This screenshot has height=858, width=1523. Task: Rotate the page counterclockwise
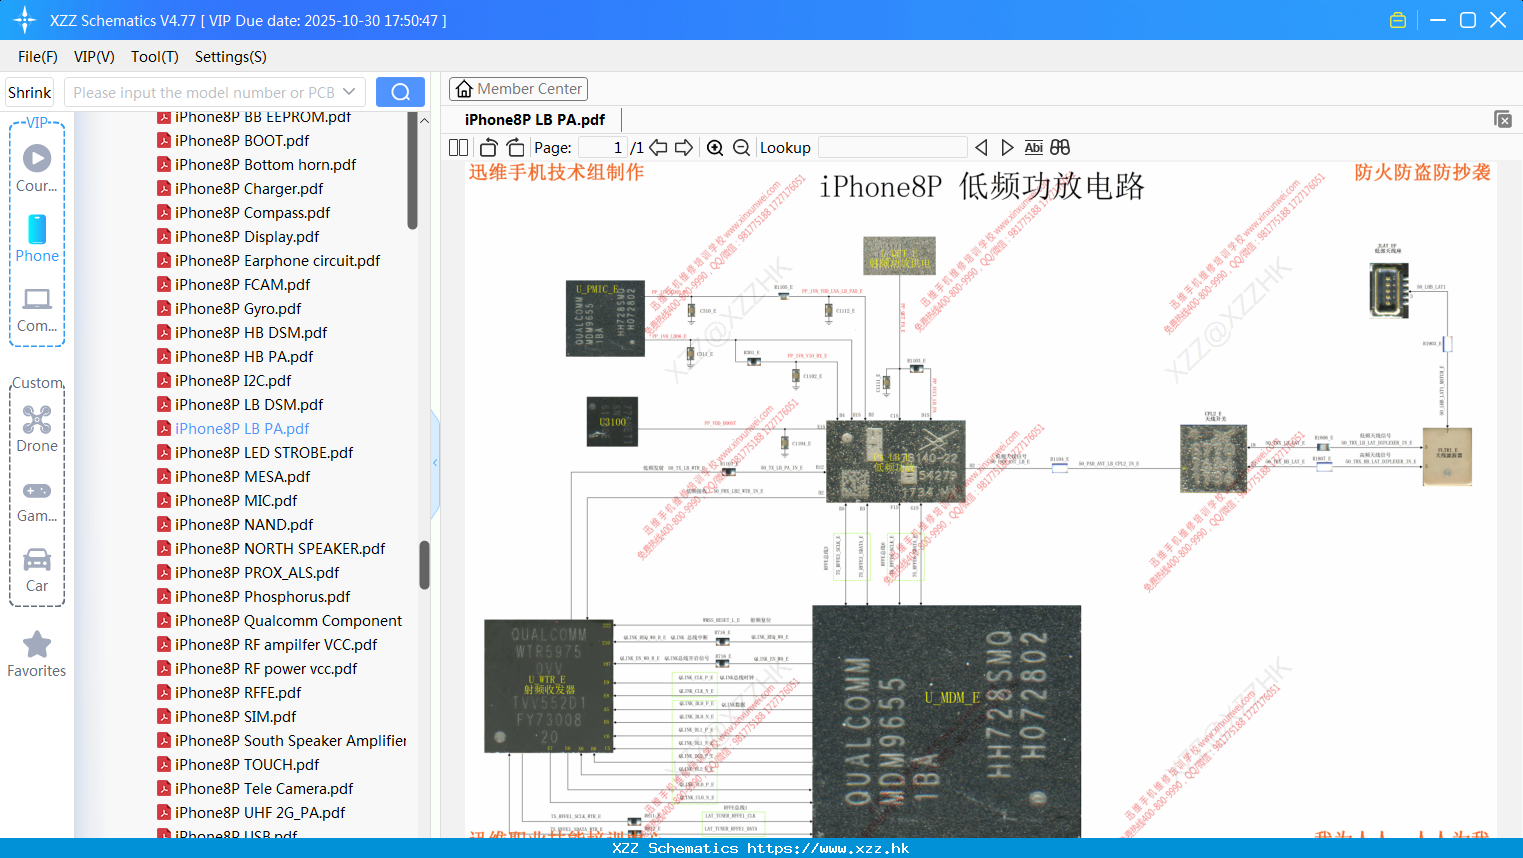pos(488,147)
